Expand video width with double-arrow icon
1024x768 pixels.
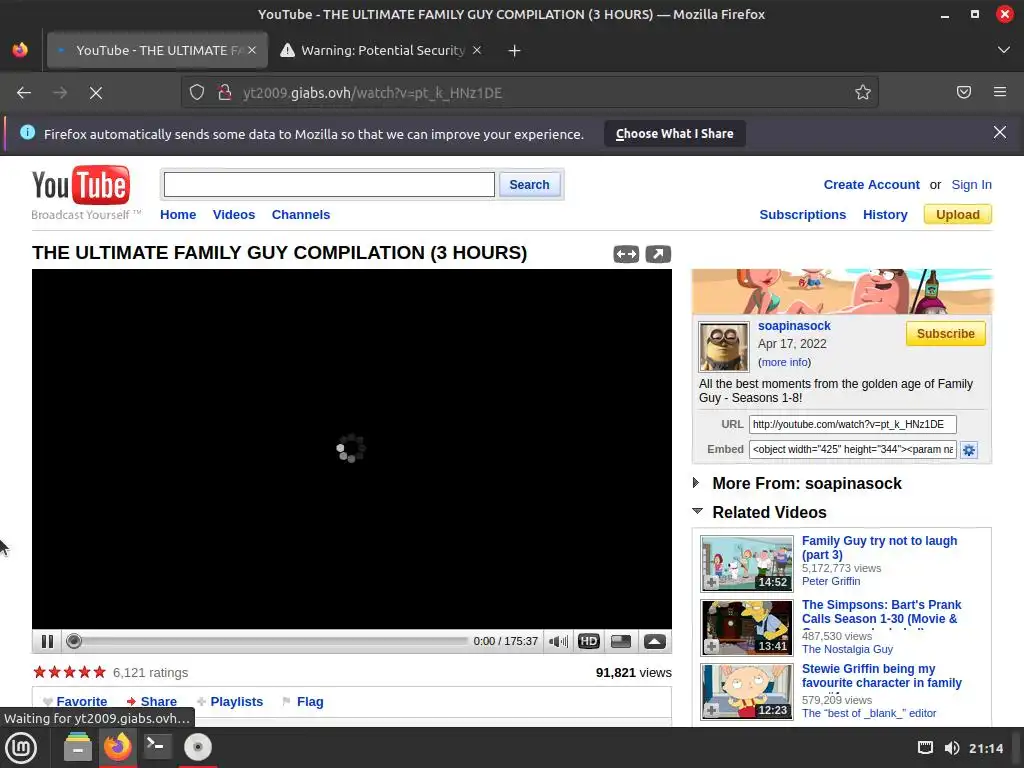[x=626, y=254]
